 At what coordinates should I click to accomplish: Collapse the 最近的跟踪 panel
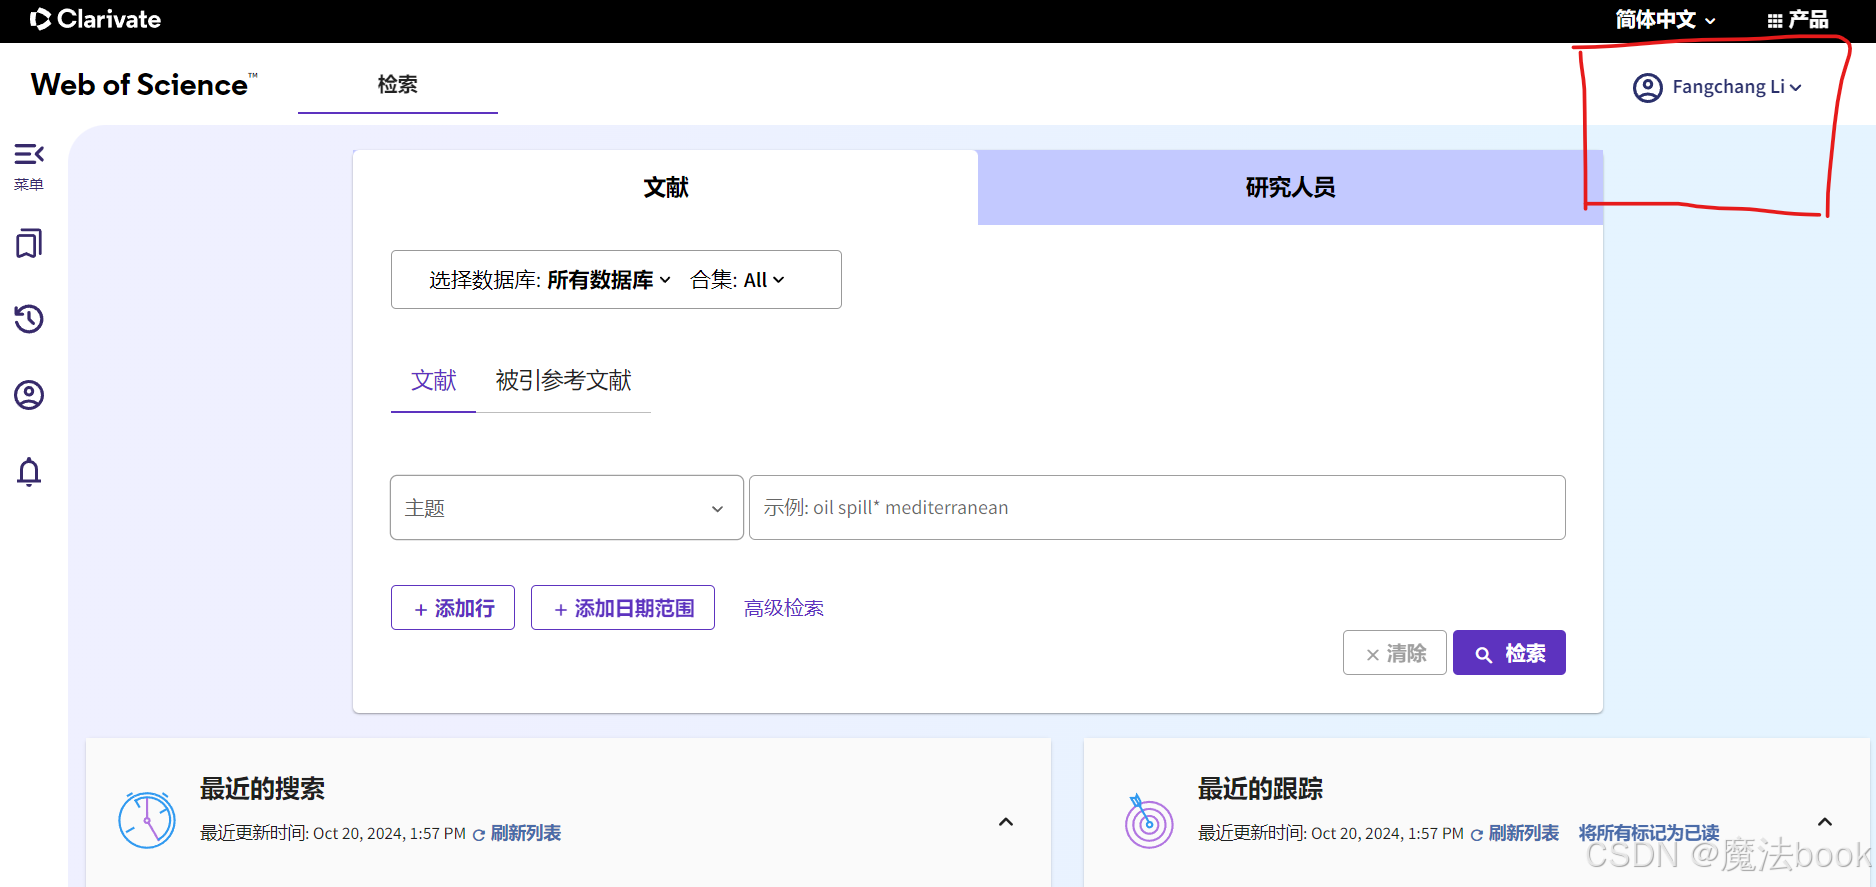click(1825, 822)
